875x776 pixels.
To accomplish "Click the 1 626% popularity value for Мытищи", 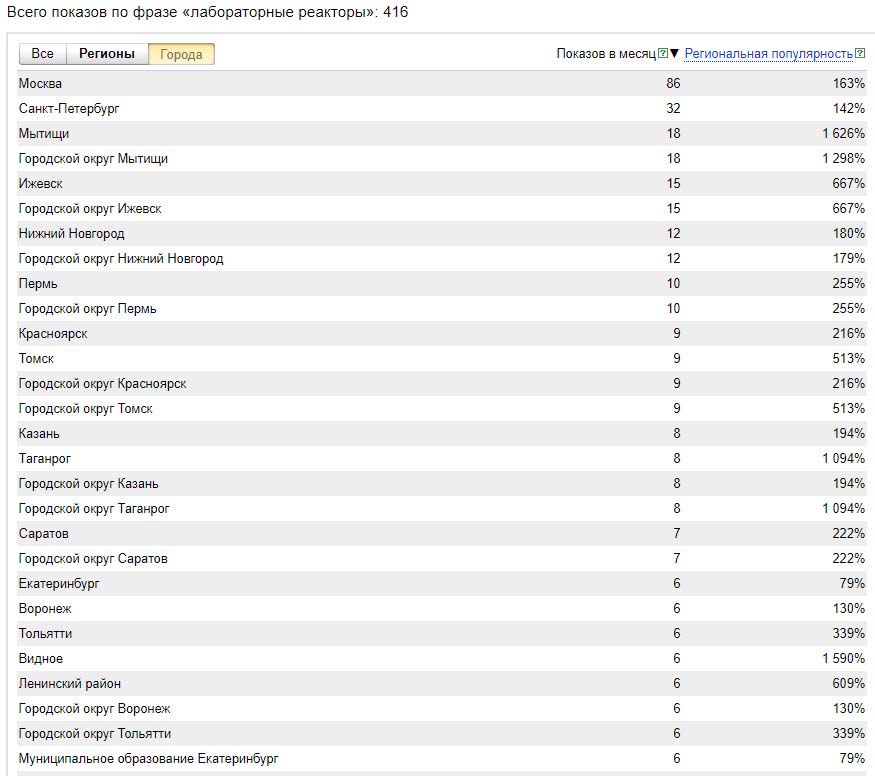I will pos(843,134).
